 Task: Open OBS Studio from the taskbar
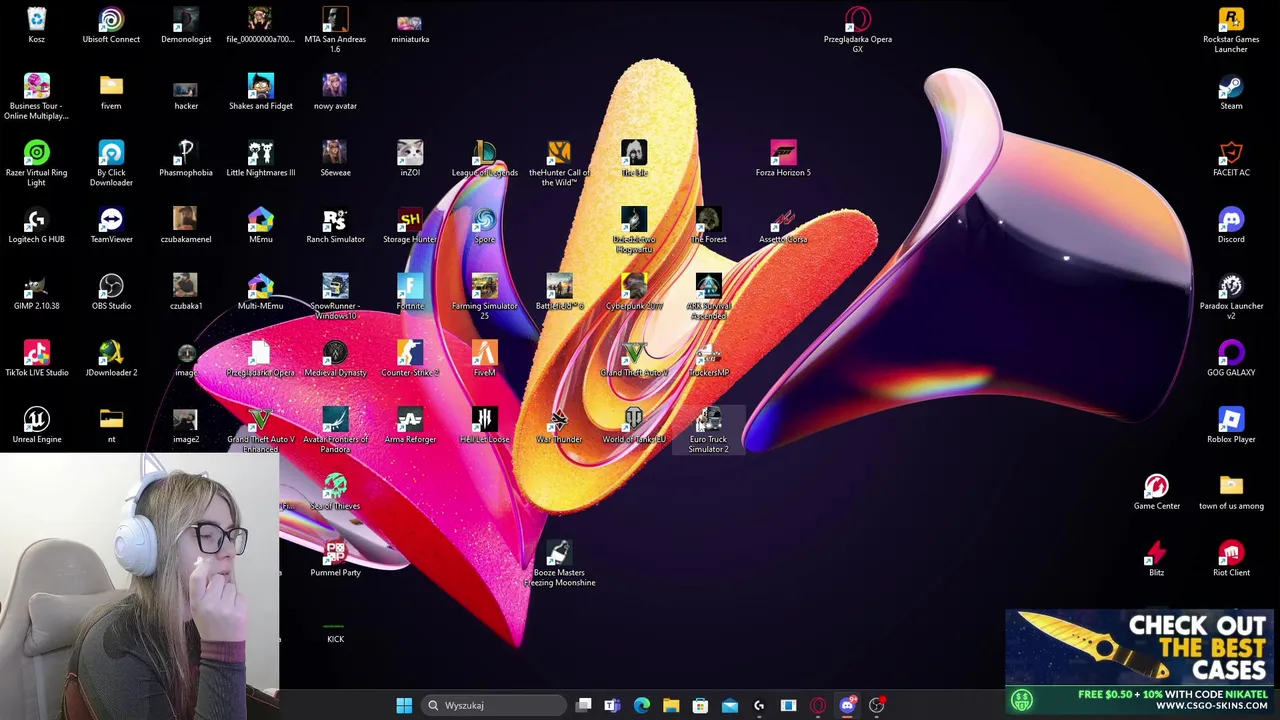(877, 705)
